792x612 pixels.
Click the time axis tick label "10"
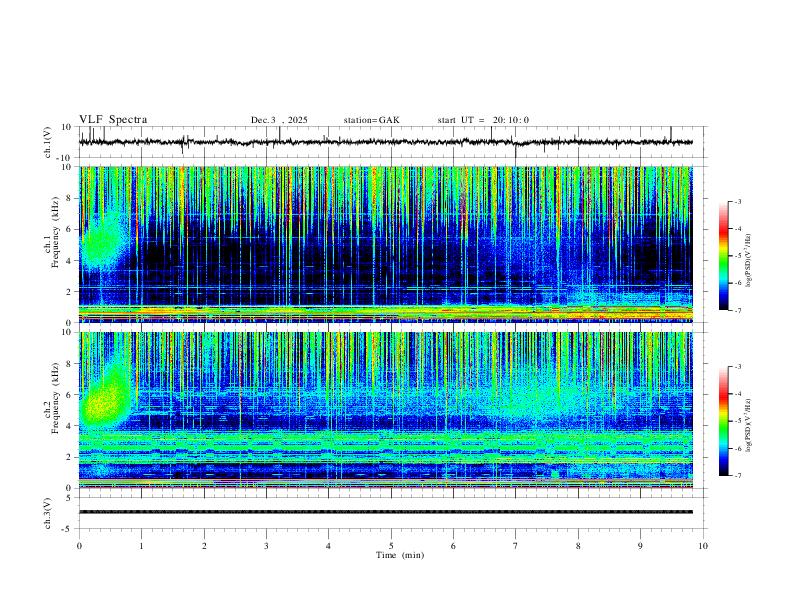pyautogui.click(x=703, y=546)
